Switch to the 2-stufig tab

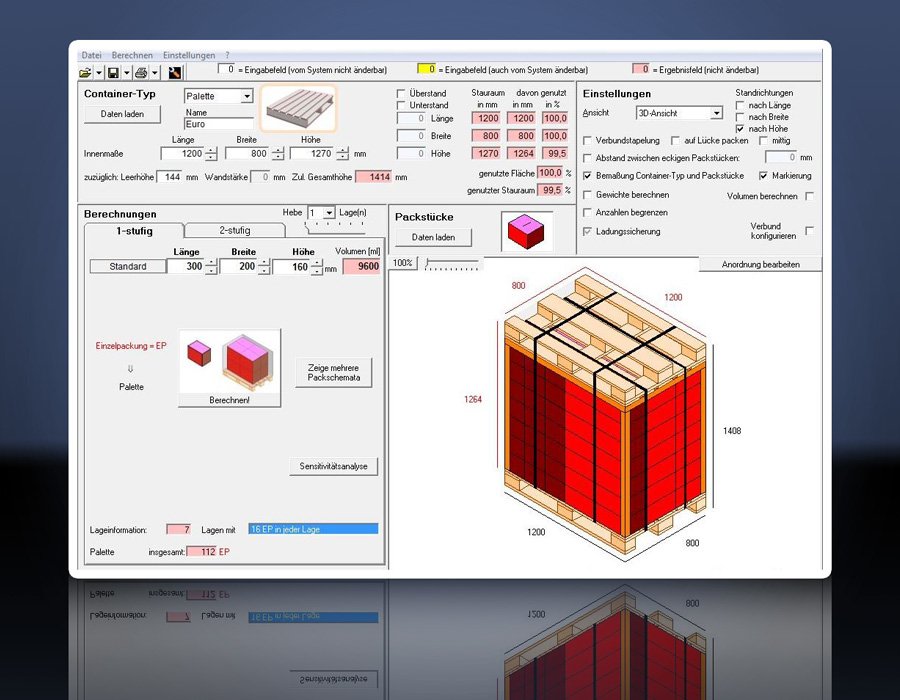tap(235, 230)
